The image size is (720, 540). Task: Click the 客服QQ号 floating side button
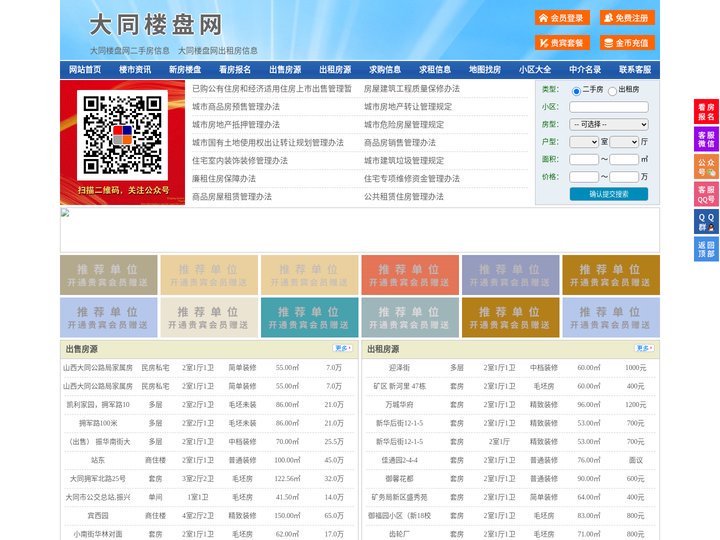click(x=706, y=194)
